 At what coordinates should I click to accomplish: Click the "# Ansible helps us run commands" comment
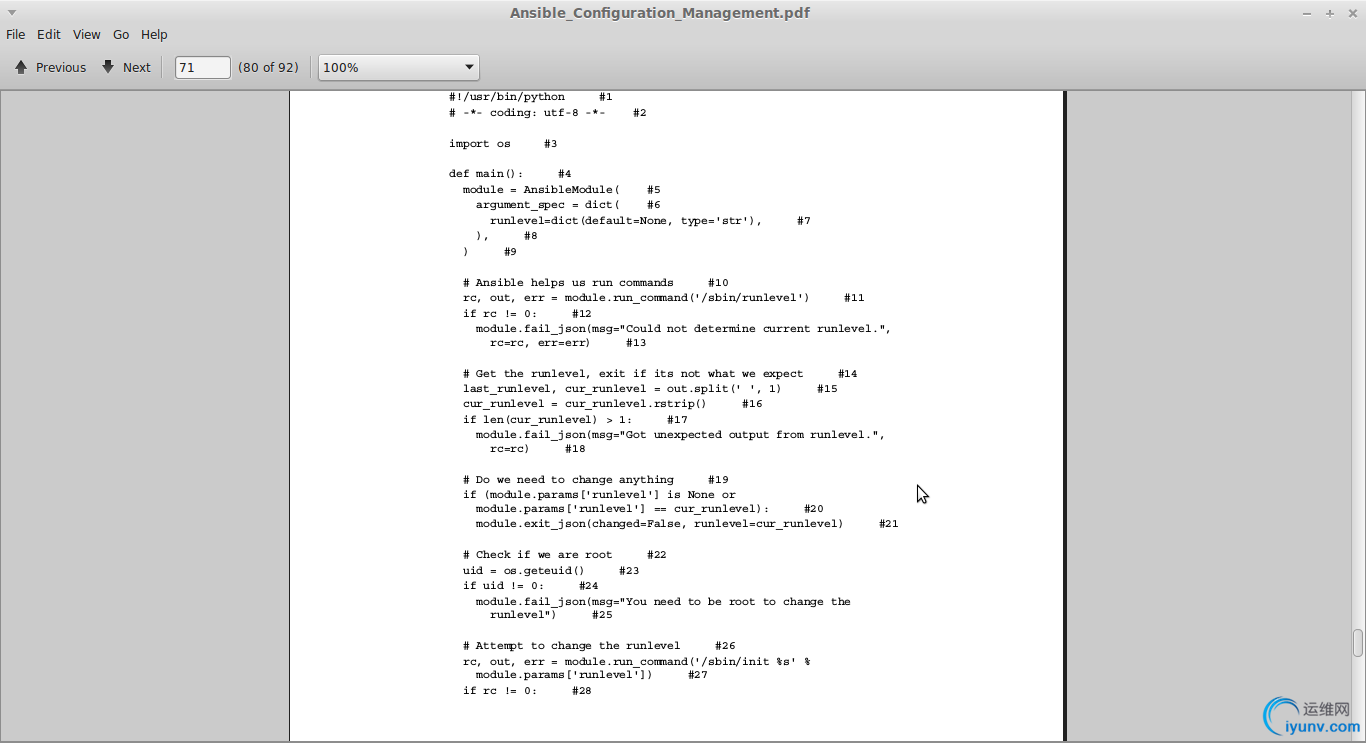596,283
